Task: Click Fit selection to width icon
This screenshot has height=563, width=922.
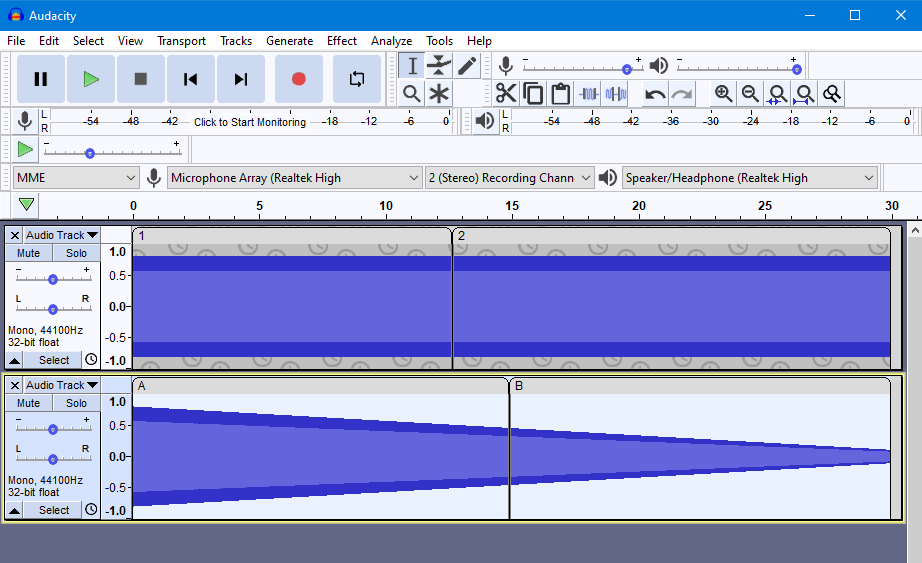Action: (x=777, y=94)
